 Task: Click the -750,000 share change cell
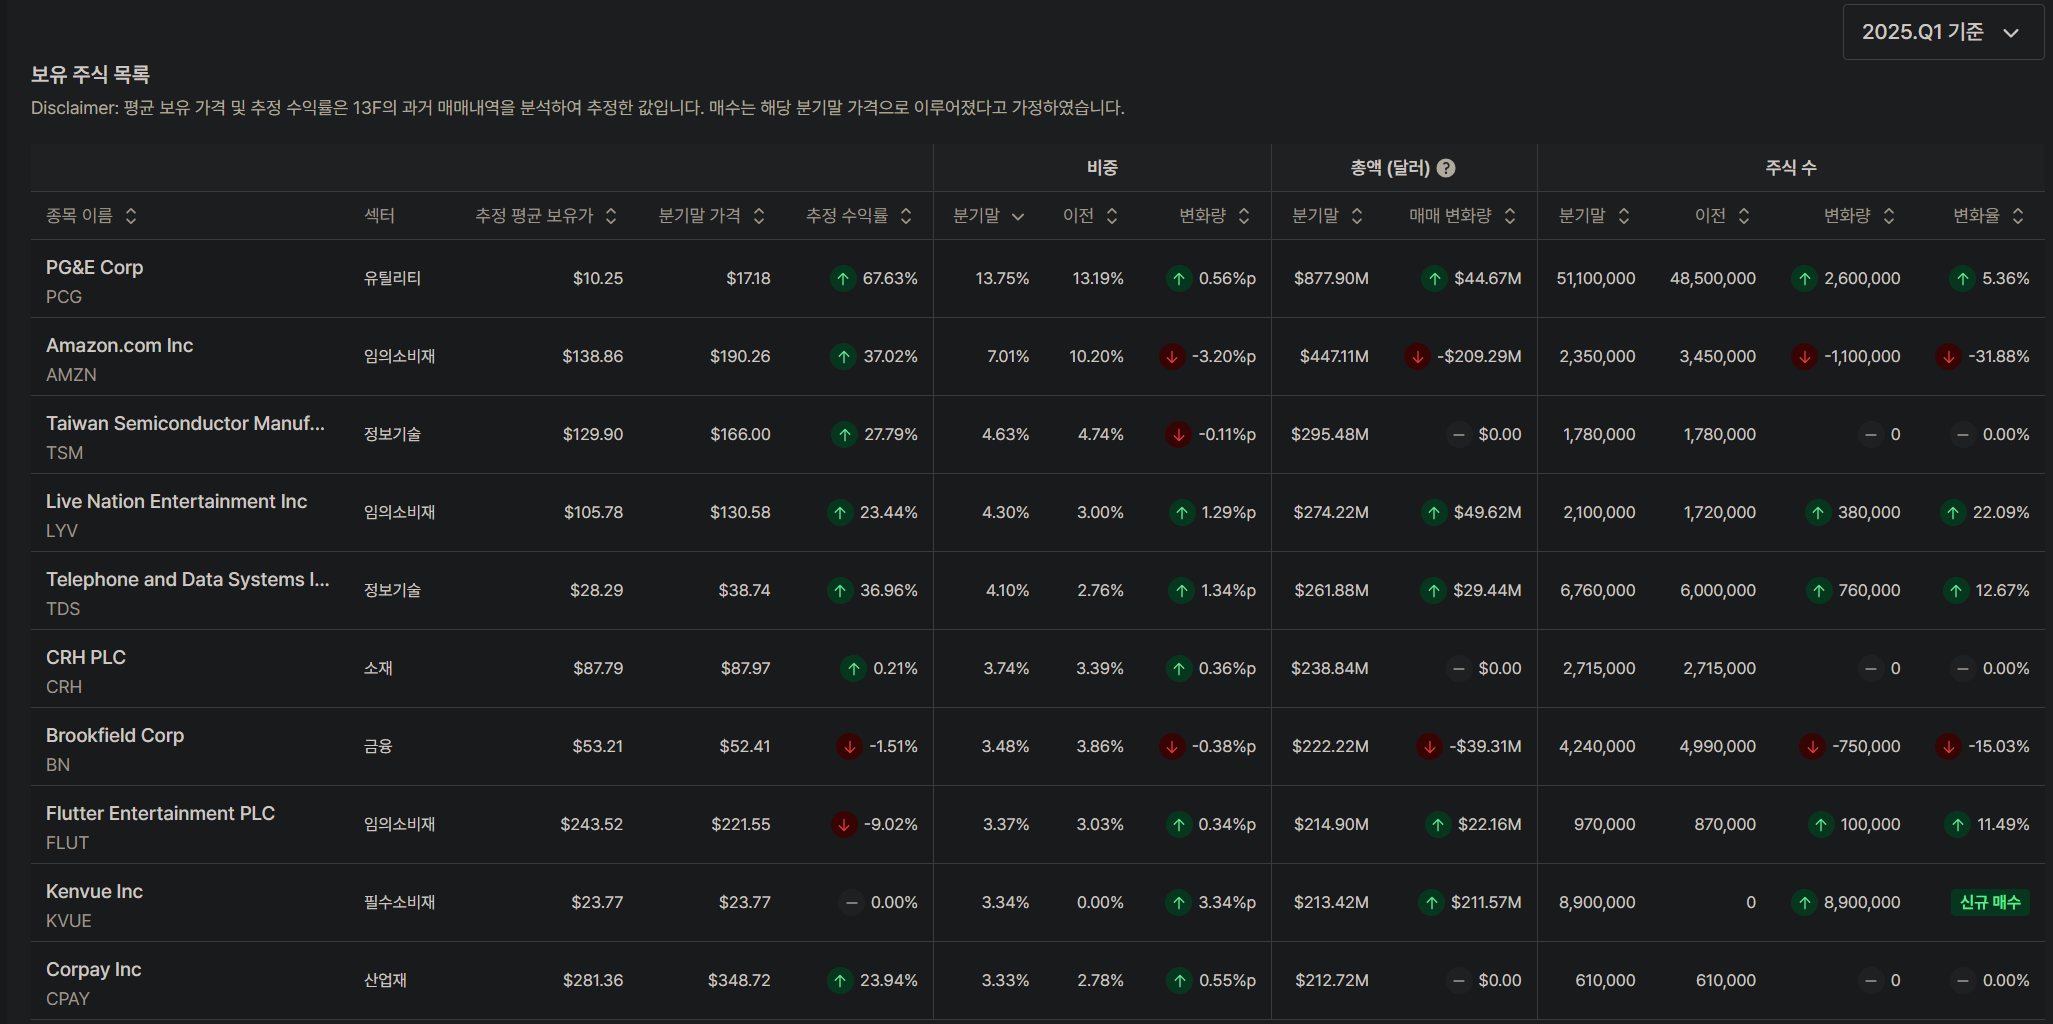1866,746
